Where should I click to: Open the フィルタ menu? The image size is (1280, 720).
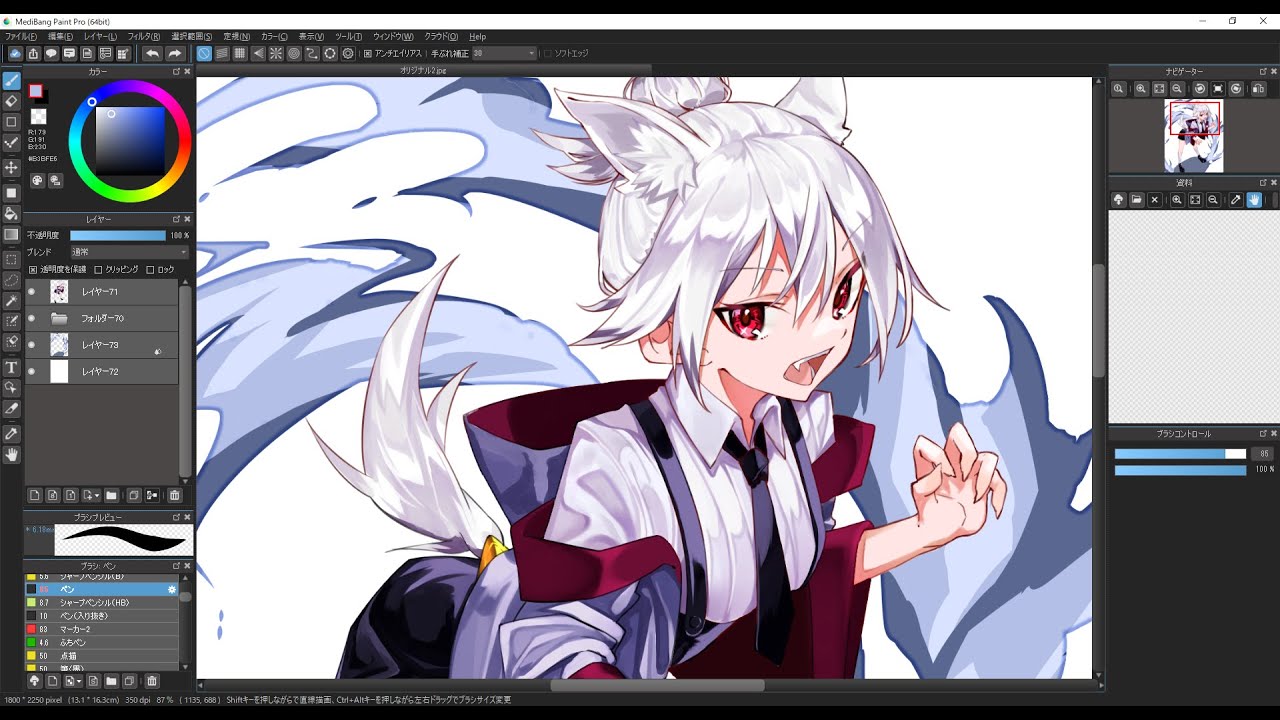point(144,36)
